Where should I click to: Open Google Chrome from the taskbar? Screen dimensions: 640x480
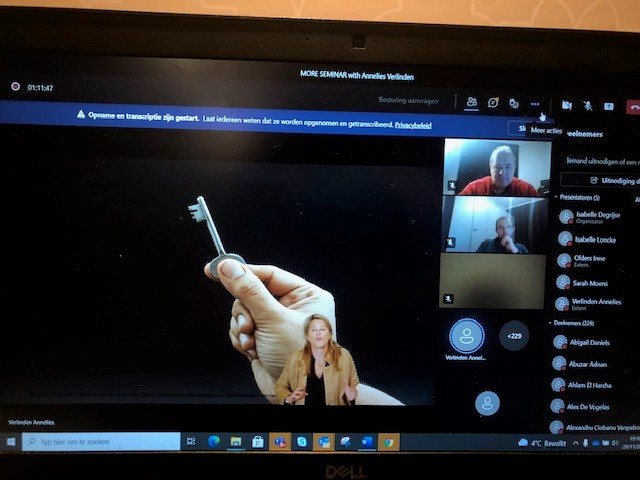pos(388,442)
